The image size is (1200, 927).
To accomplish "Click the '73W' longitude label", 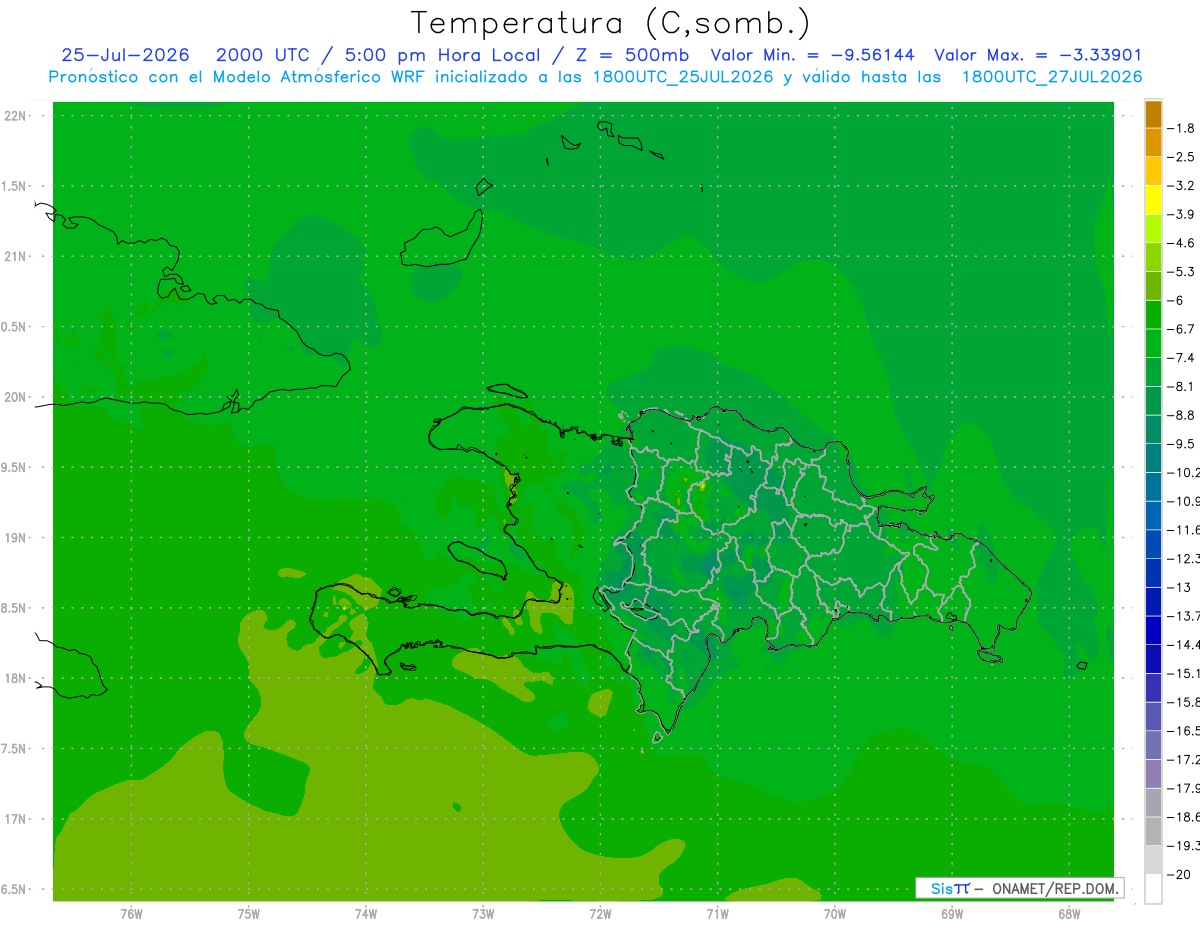I will 483,914.
